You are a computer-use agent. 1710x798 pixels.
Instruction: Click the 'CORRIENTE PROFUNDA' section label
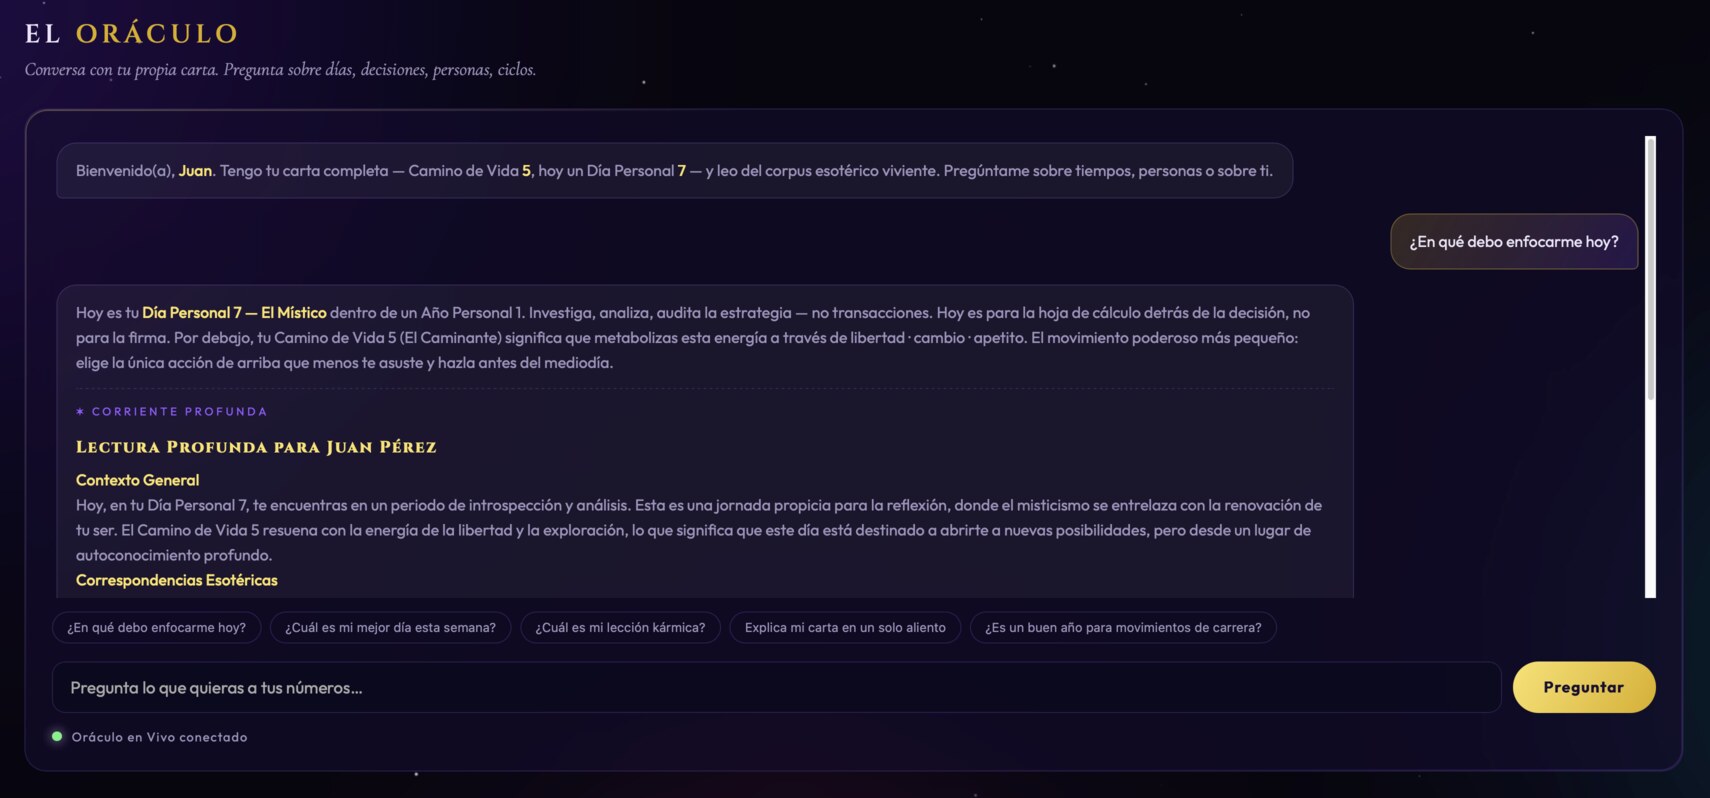tap(179, 411)
